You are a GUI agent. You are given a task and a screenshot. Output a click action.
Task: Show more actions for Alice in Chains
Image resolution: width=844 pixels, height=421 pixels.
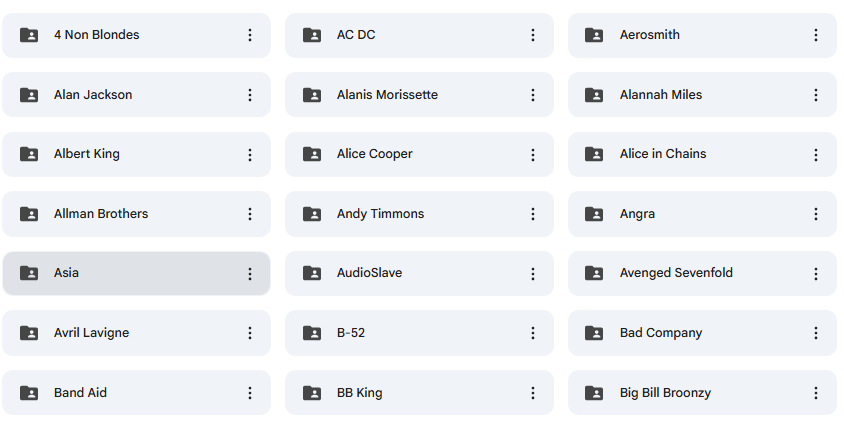[x=815, y=155]
